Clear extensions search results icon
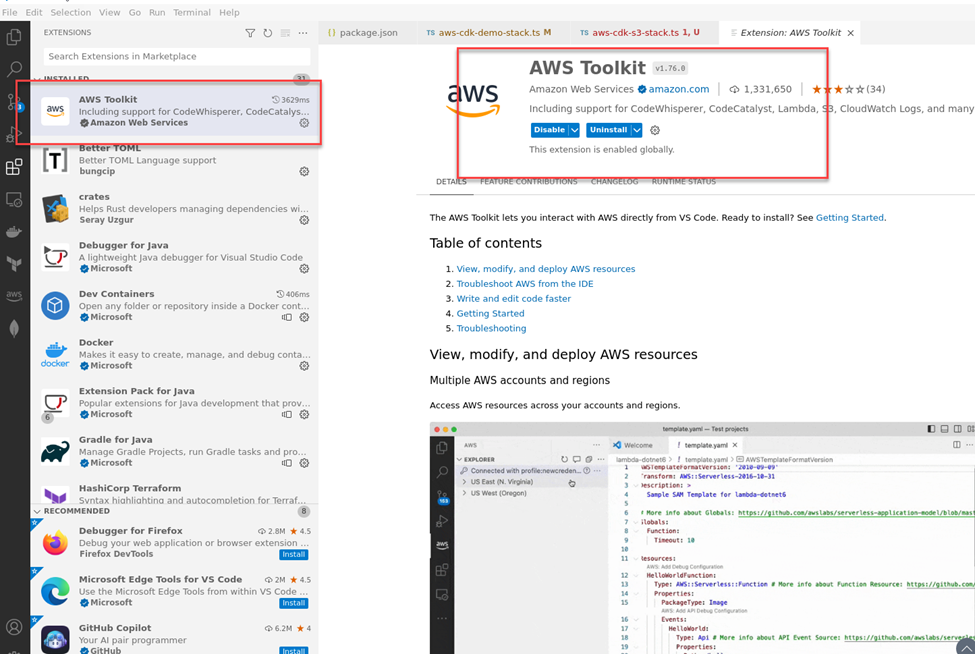 click(x=285, y=33)
